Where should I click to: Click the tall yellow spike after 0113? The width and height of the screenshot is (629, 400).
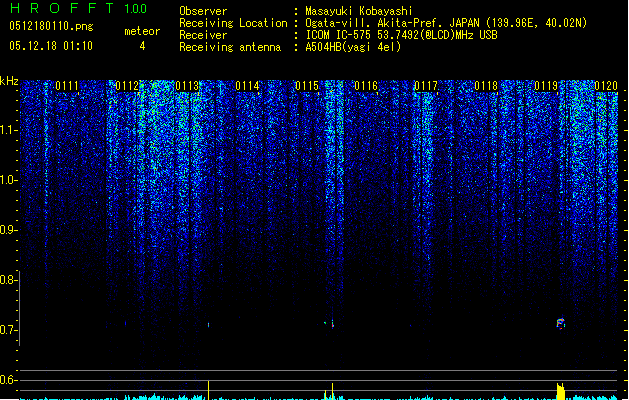pos(208,390)
